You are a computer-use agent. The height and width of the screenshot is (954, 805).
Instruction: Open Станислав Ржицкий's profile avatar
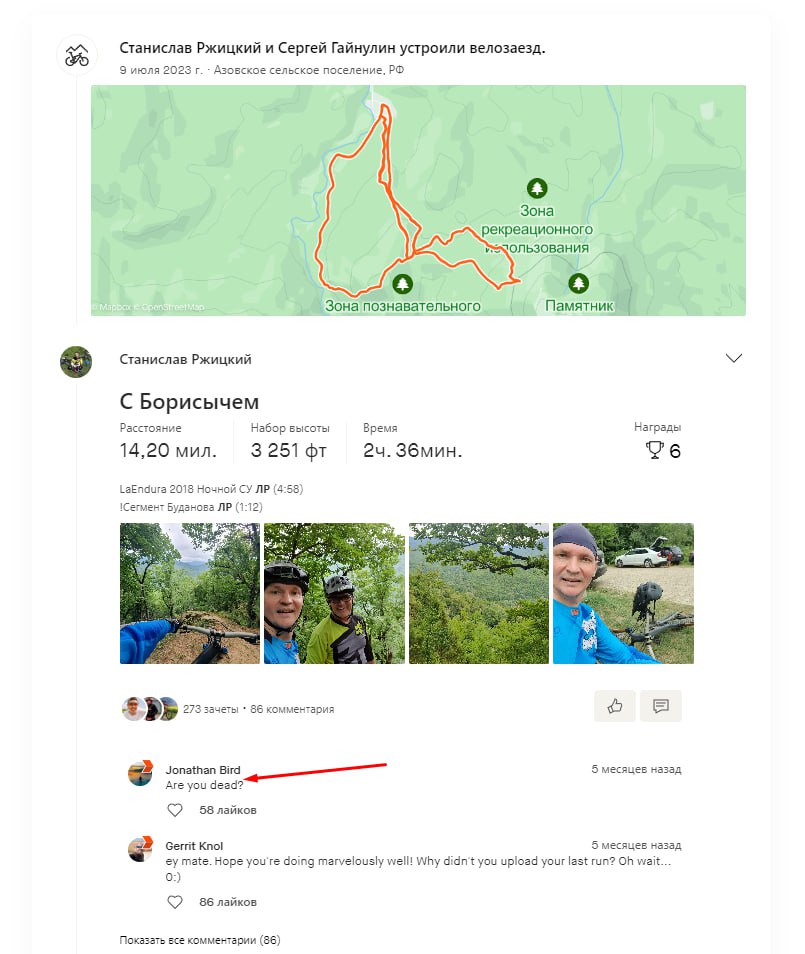click(x=76, y=361)
